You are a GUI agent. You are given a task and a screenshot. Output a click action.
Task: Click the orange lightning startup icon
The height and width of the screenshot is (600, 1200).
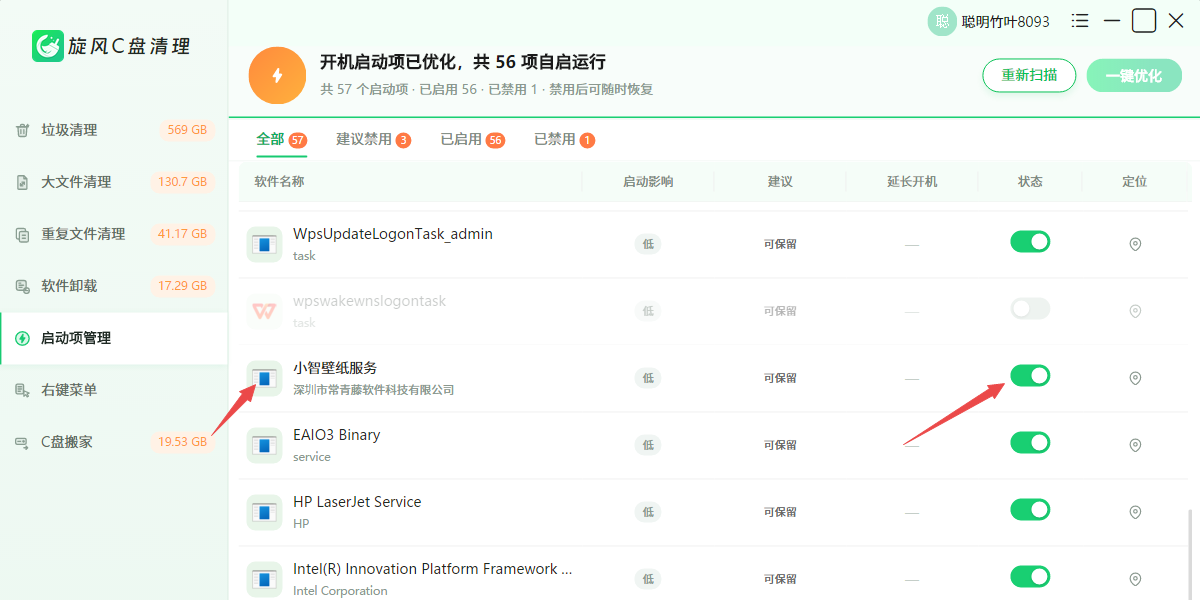(x=277, y=75)
